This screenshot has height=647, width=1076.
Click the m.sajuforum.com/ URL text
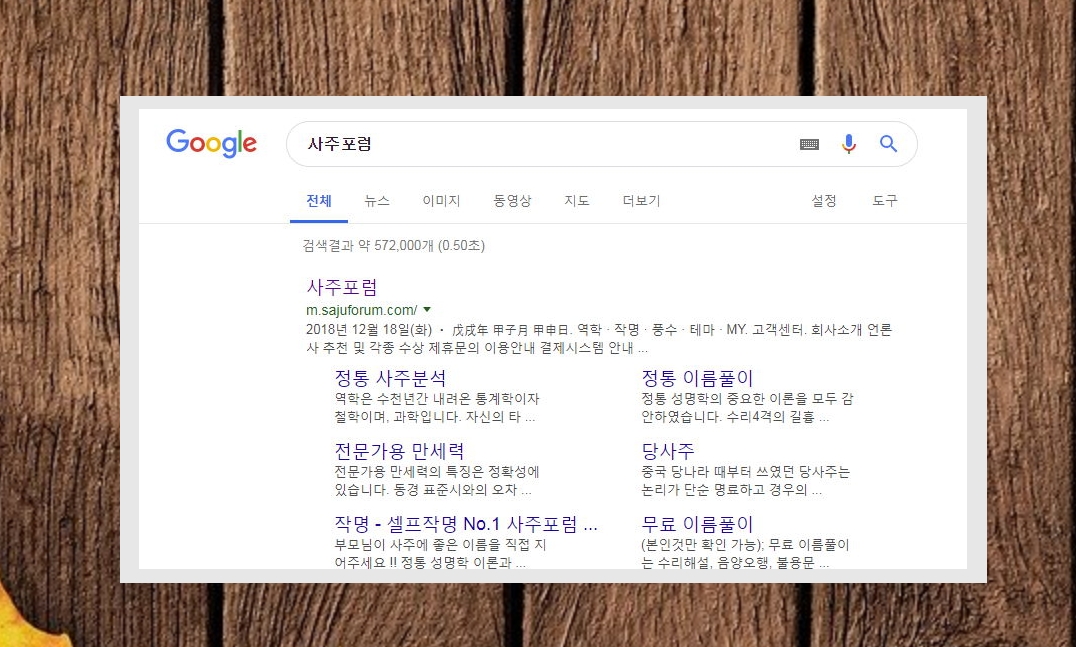pyautogui.click(x=362, y=310)
